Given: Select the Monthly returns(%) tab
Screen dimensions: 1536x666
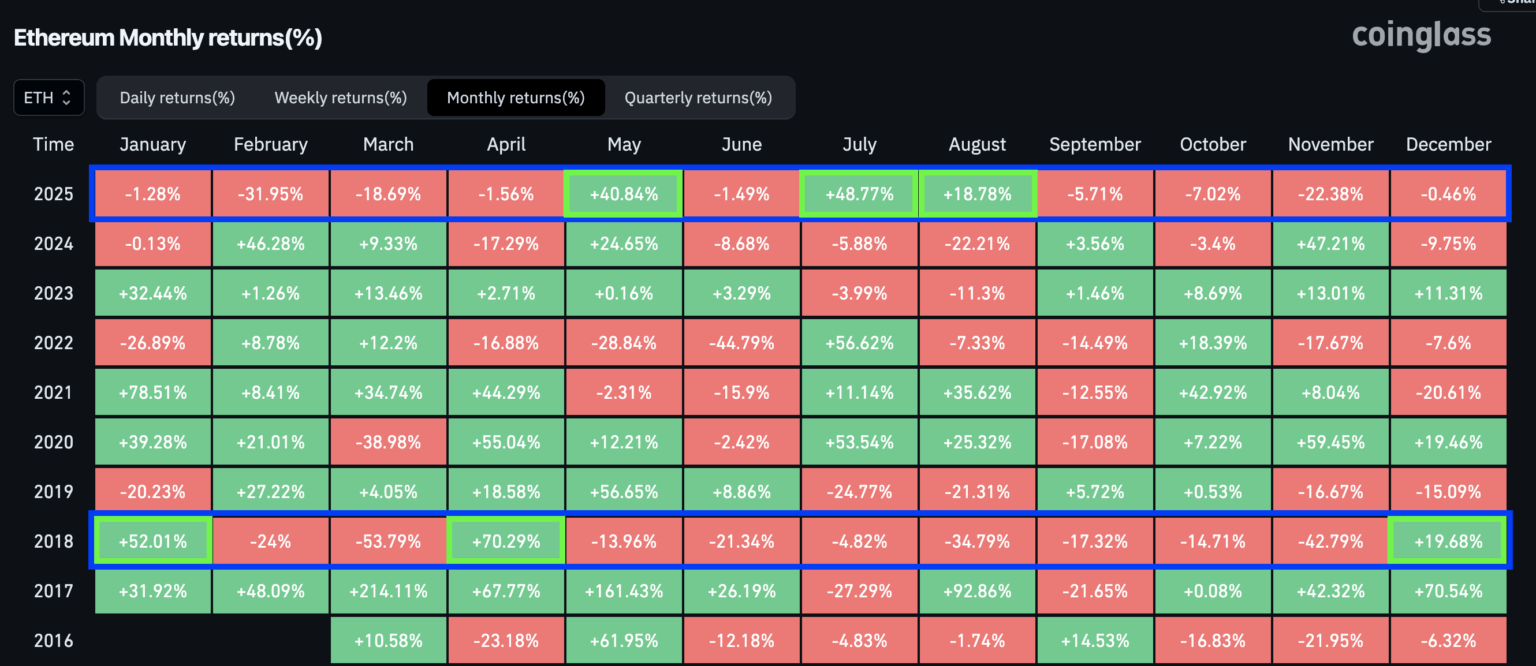Looking at the screenshot, I should click(x=515, y=97).
